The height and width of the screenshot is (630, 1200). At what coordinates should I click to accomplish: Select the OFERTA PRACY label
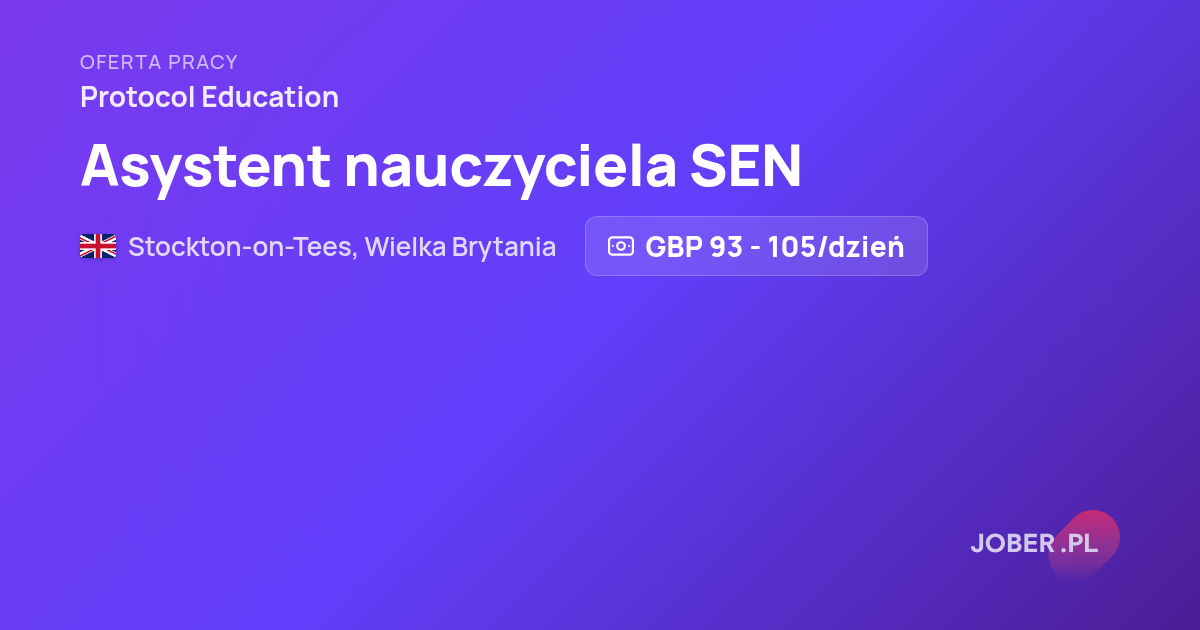pyautogui.click(x=159, y=62)
